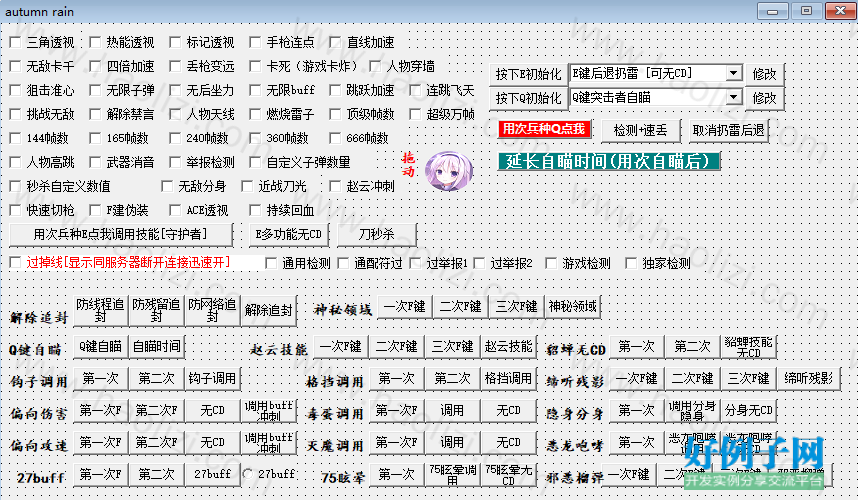
Task: Click 自瞄时间 button
Action: point(156,346)
